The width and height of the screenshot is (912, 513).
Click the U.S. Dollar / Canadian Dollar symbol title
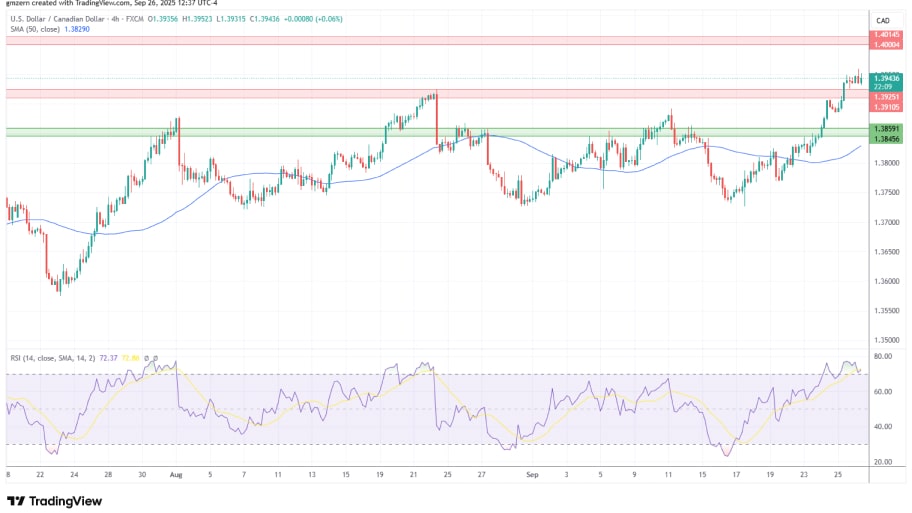pos(62,20)
